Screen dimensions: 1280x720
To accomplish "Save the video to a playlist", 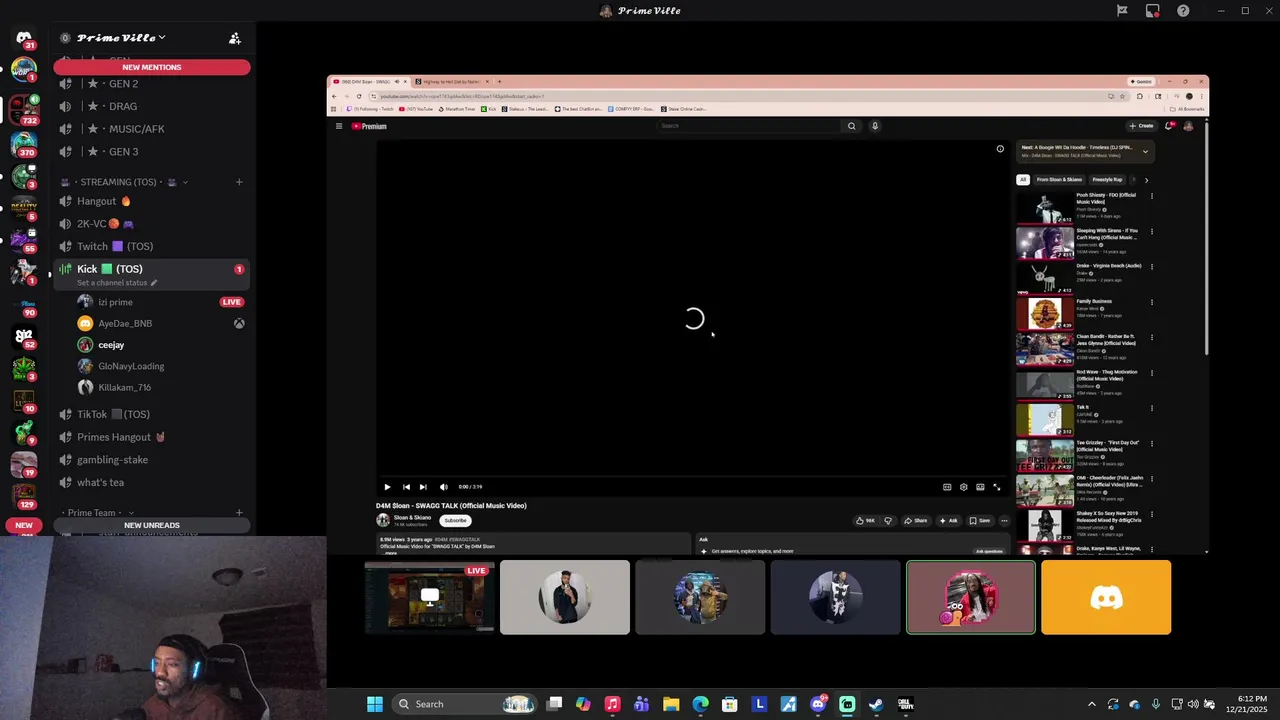I will [980, 520].
